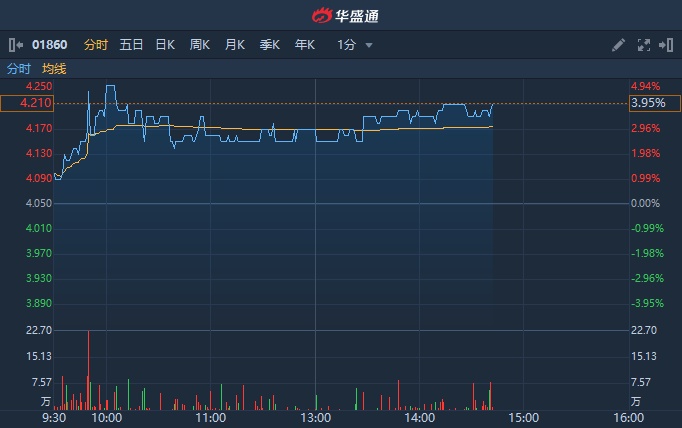Click the 4.210 current price label
Screen dimensions: 682x428
coord(27,103)
